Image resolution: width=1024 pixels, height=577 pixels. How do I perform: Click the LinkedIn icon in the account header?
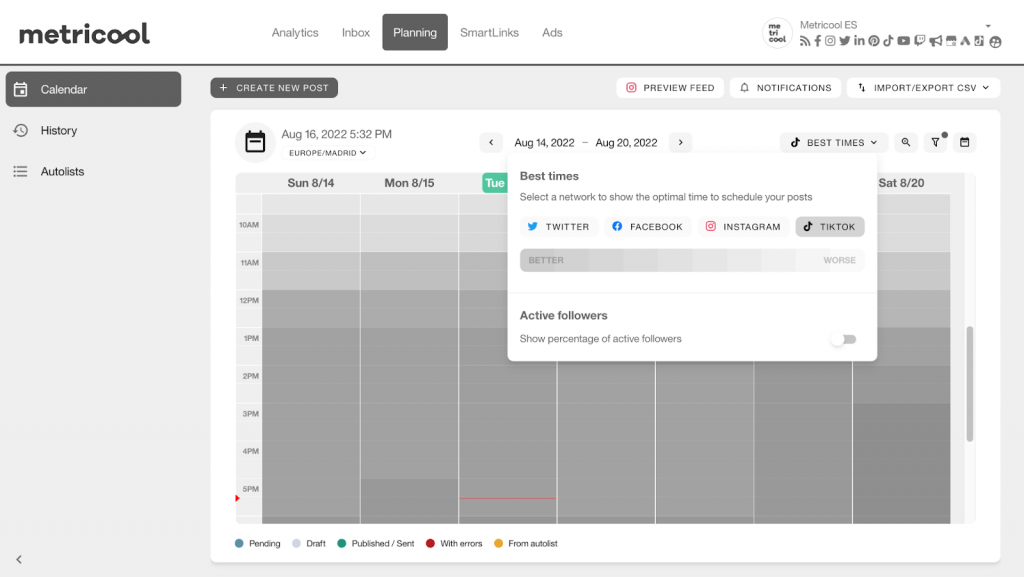coord(859,41)
